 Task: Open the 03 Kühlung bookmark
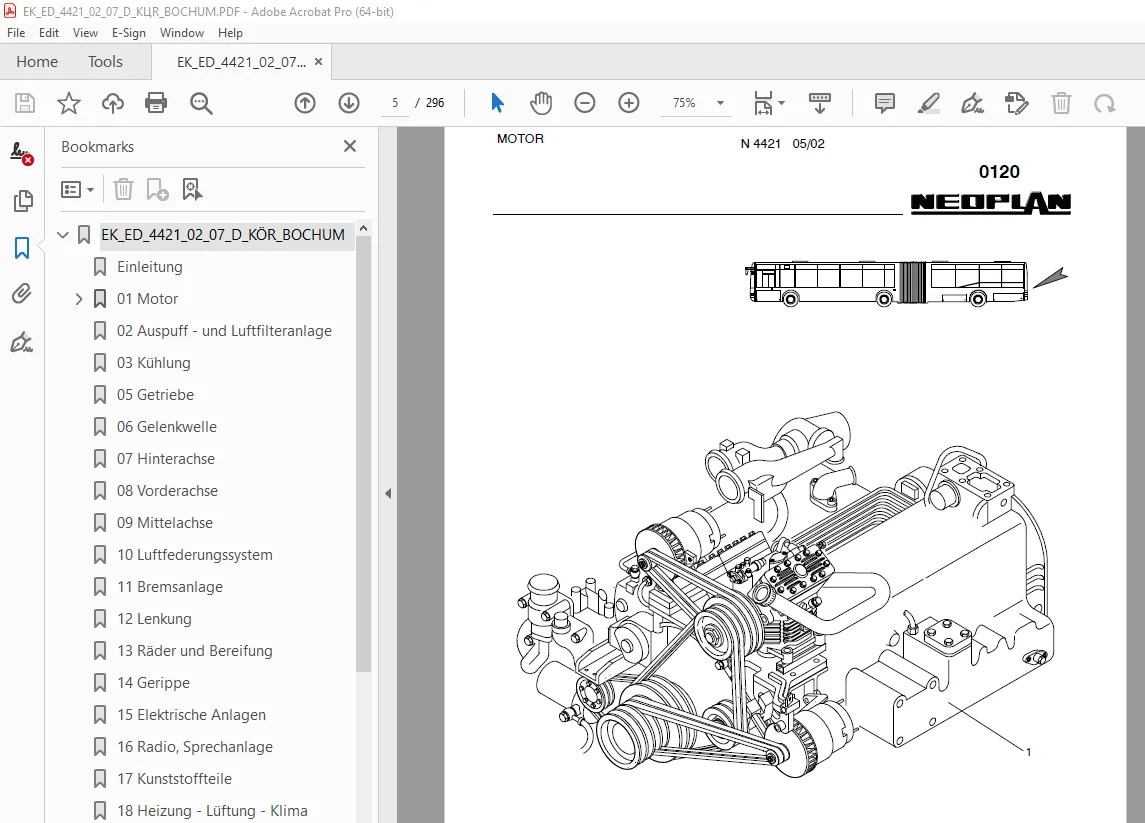[x=153, y=363]
